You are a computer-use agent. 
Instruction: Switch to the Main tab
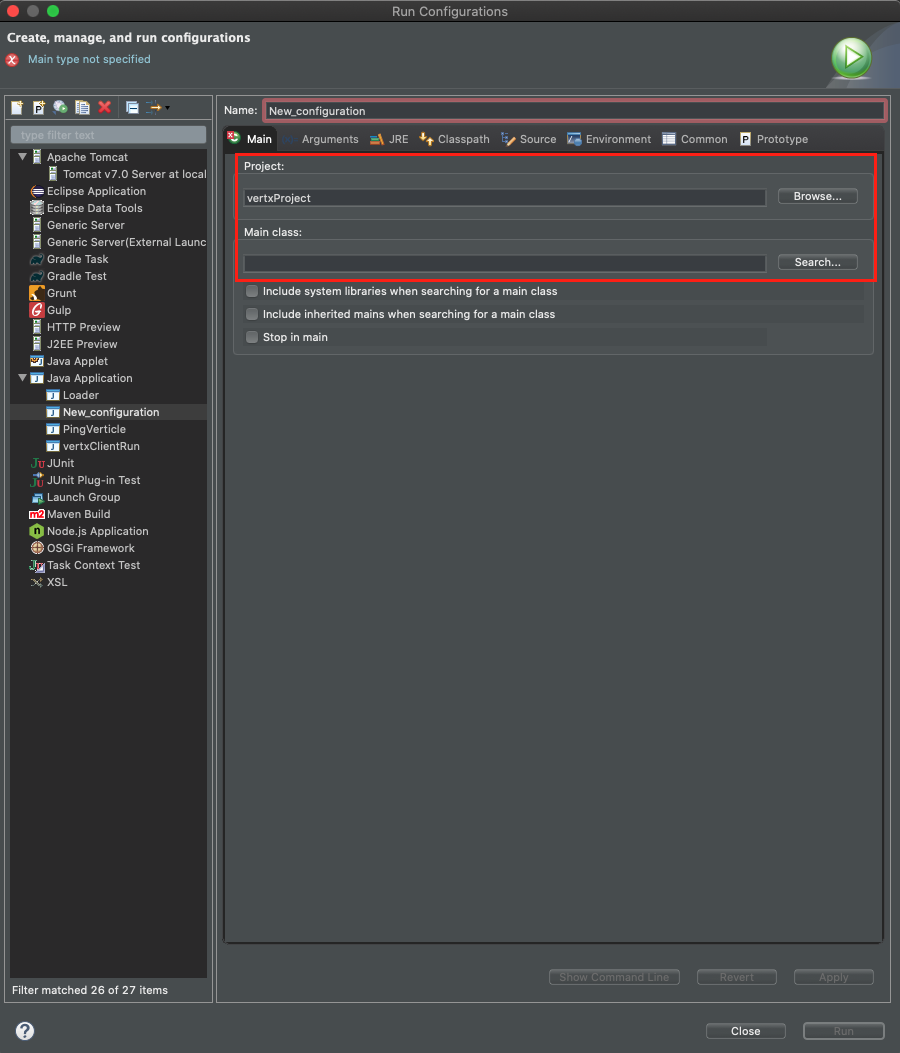pyautogui.click(x=250, y=138)
